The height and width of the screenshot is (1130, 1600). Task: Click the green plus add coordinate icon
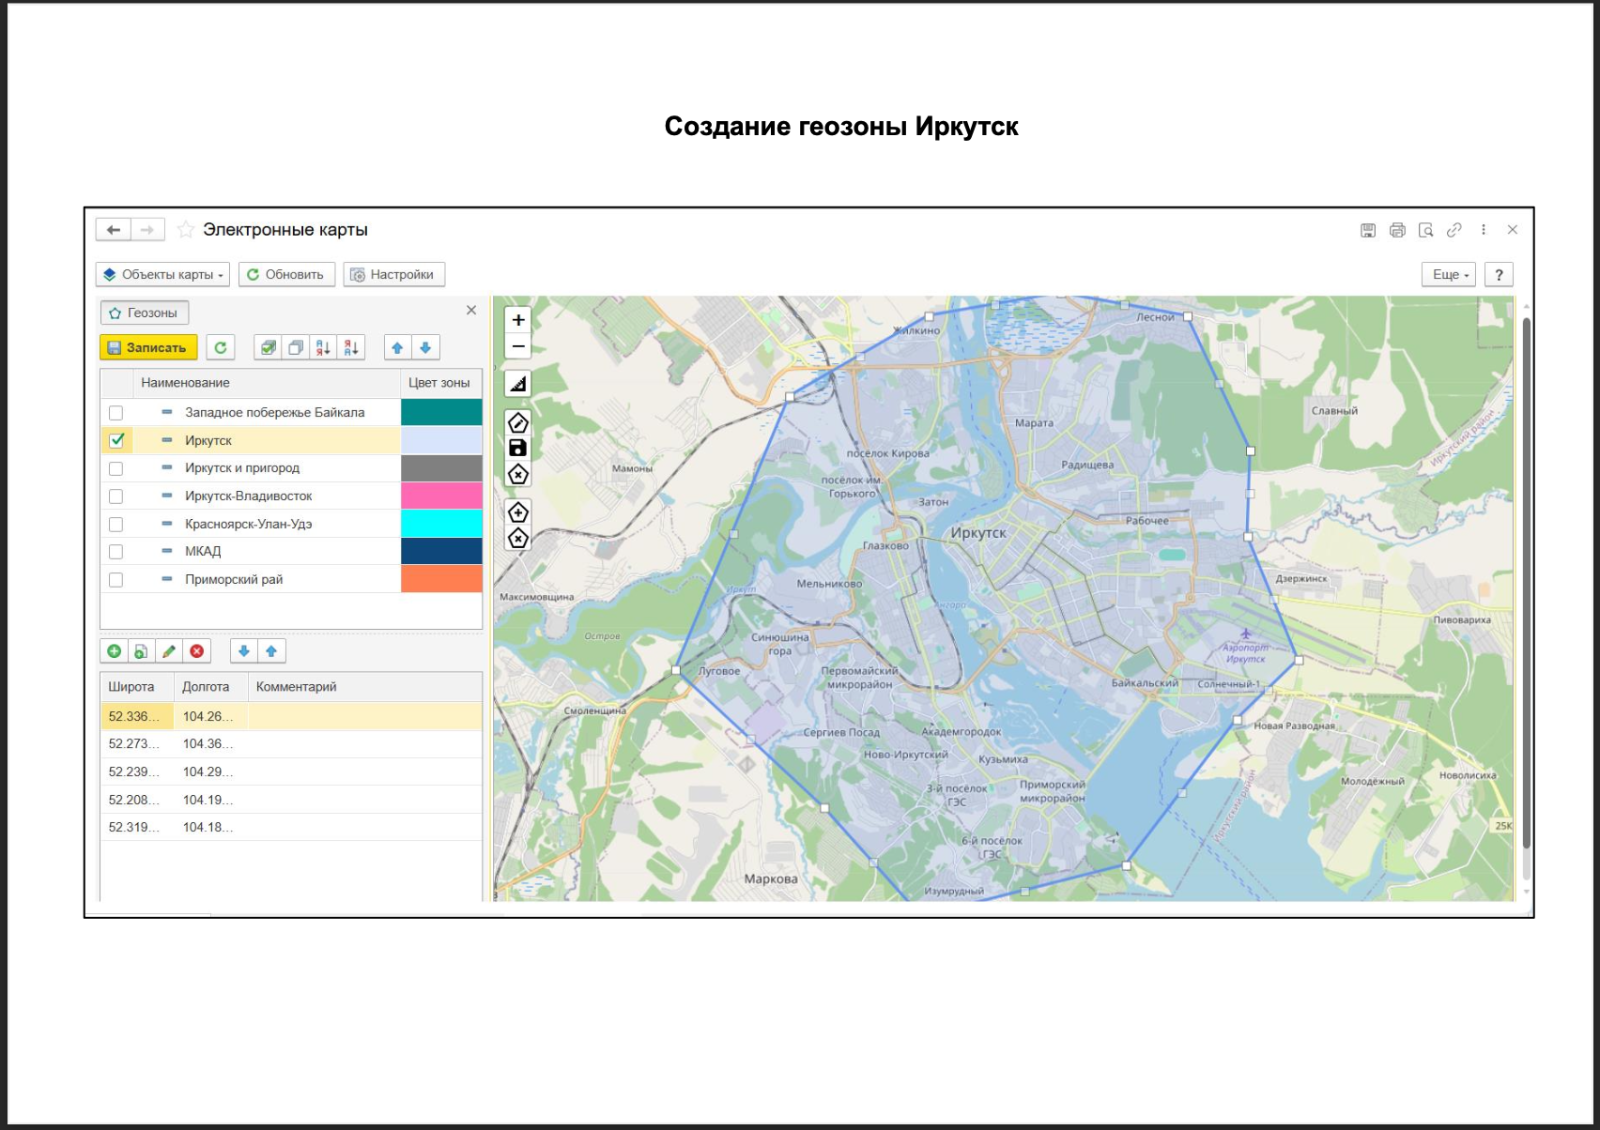tap(114, 651)
